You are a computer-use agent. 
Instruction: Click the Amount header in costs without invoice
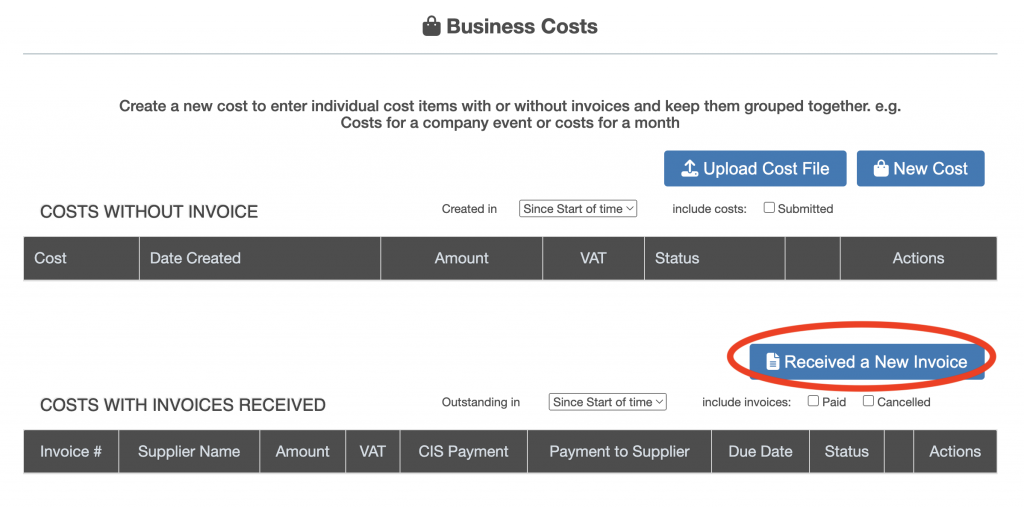(461, 258)
